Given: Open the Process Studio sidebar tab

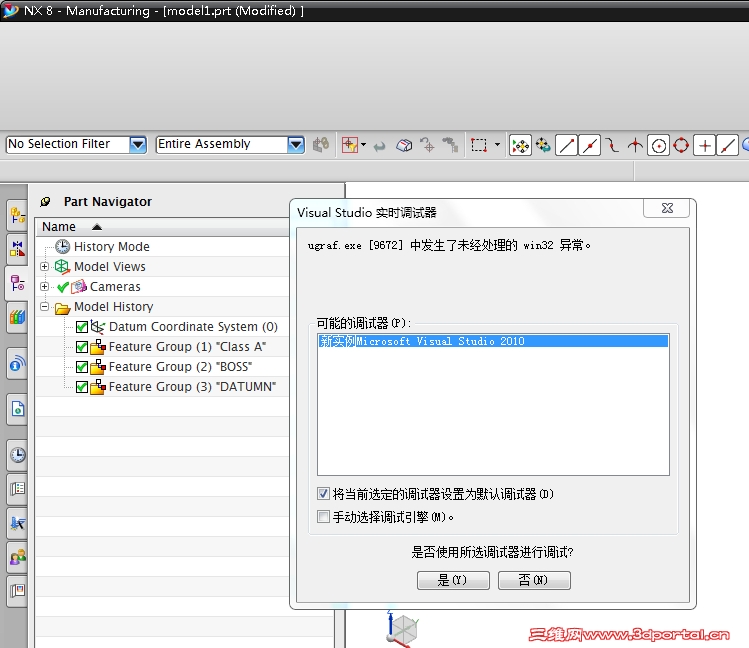Looking at the screenshot, I should point(17,523).
